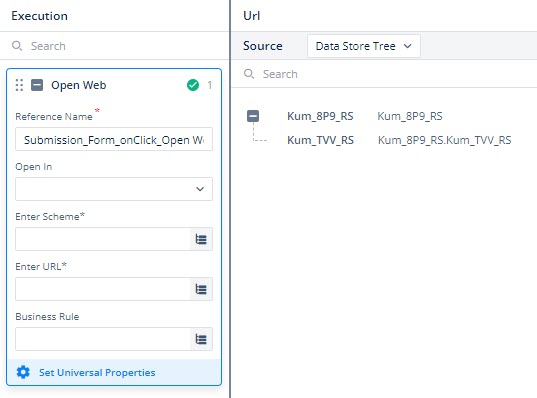Click the gear icon for universal properties
Image resolution: width=537 pixels, height=398 pixels.
pos(23,372)
